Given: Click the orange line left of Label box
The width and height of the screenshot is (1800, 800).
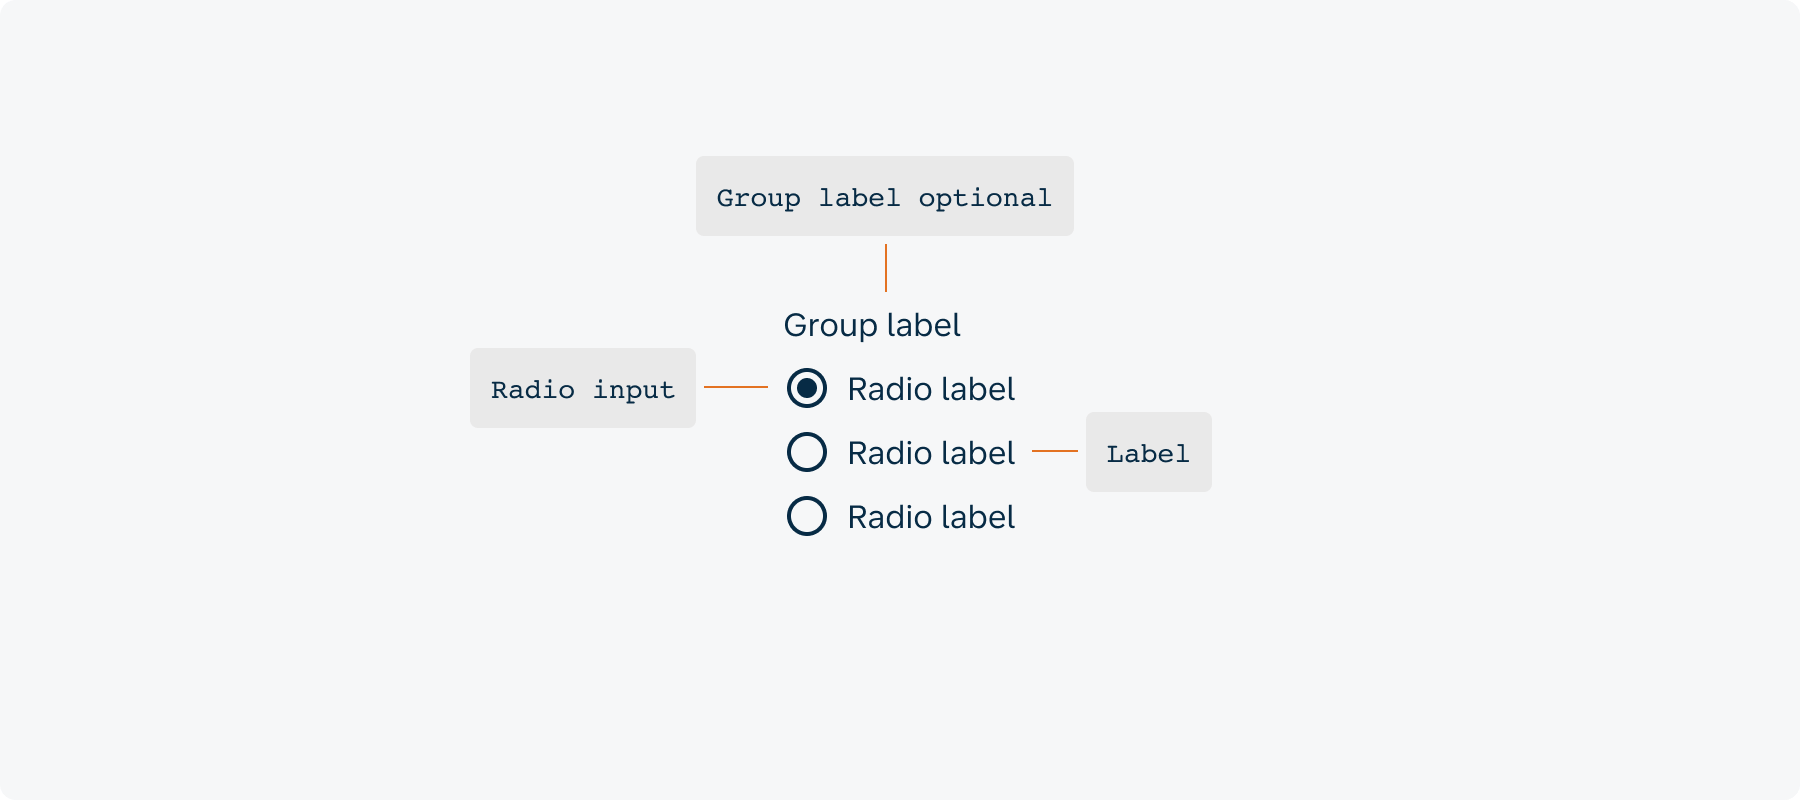Looking at the screenshot, I should pyautogui.click(x=1055, y=451).
